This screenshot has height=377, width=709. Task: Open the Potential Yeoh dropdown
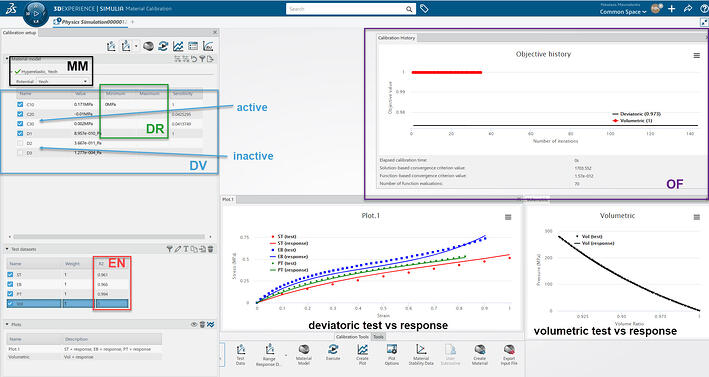pos(62,81)
